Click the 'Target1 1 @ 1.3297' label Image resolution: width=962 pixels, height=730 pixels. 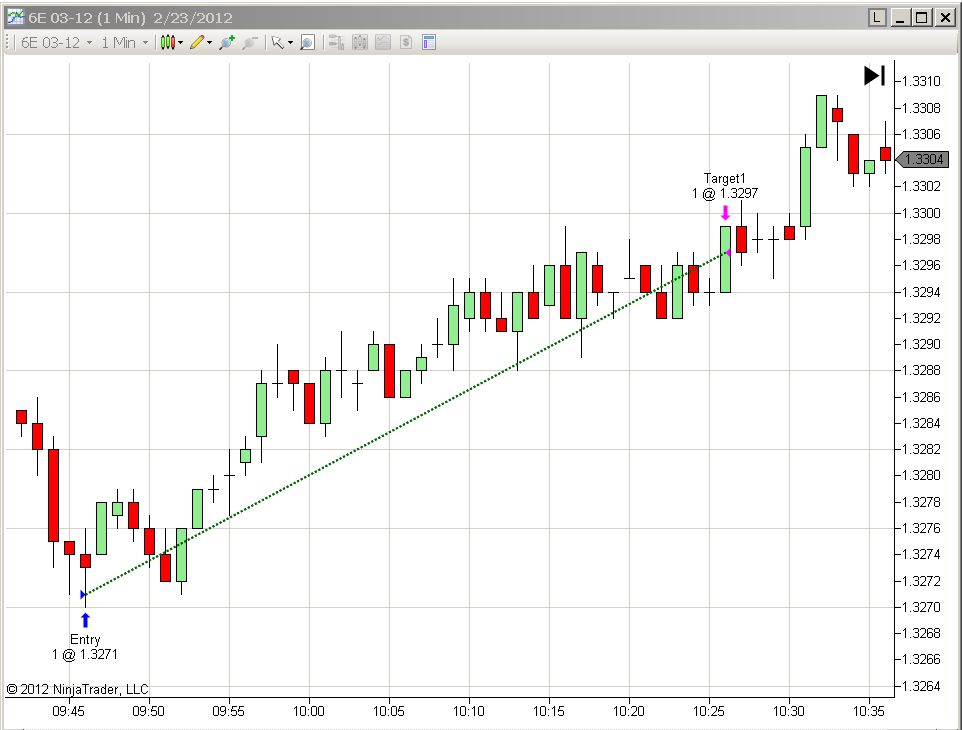725,186
